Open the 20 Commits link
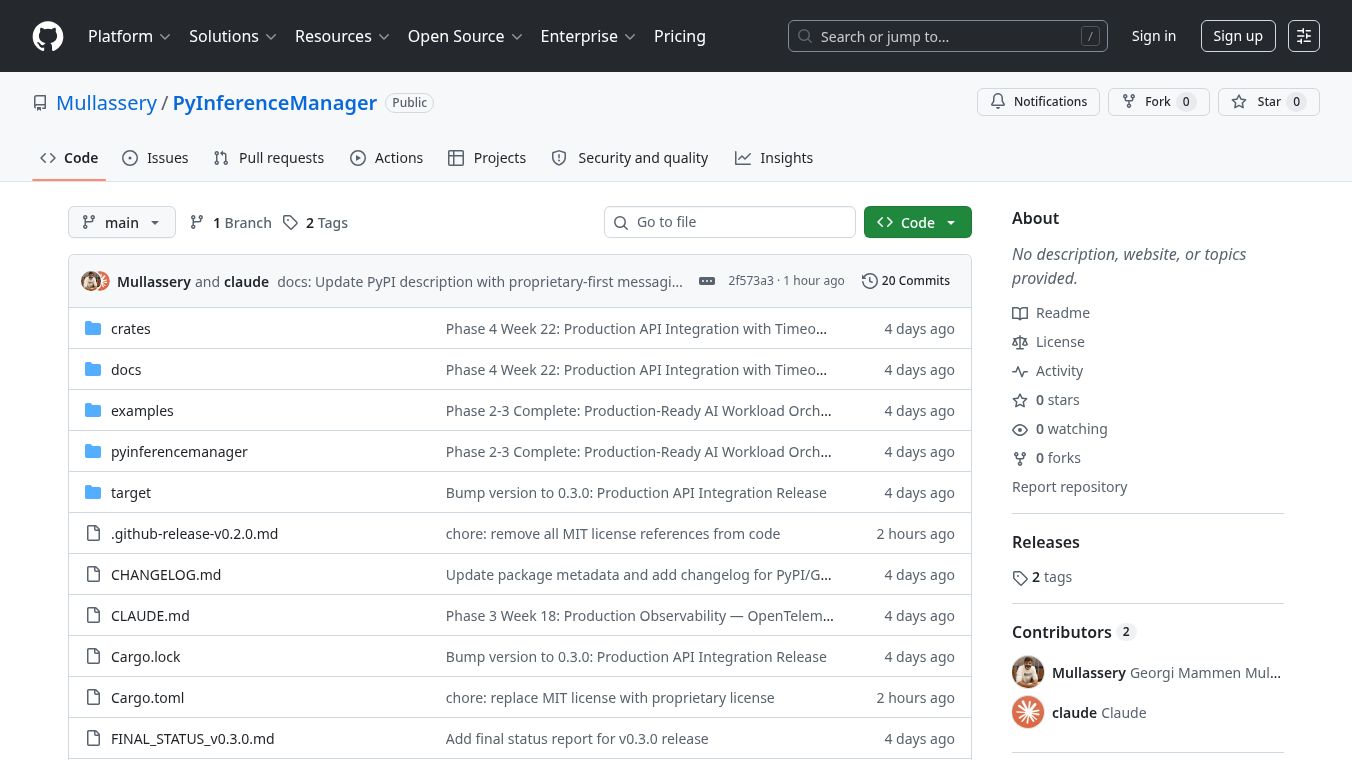The image size is (1352, 760). coord(906,281)
